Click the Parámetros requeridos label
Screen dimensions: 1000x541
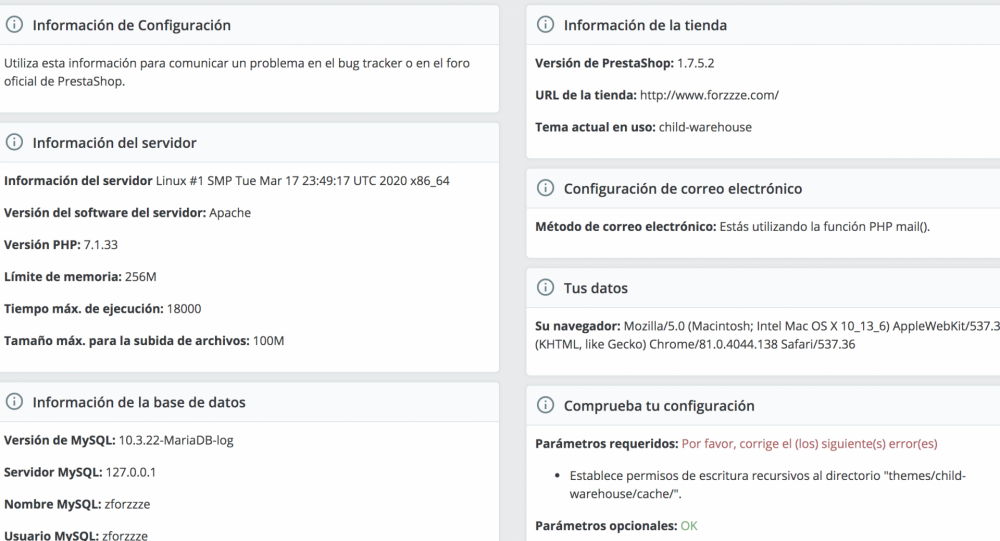coord(607,443)
